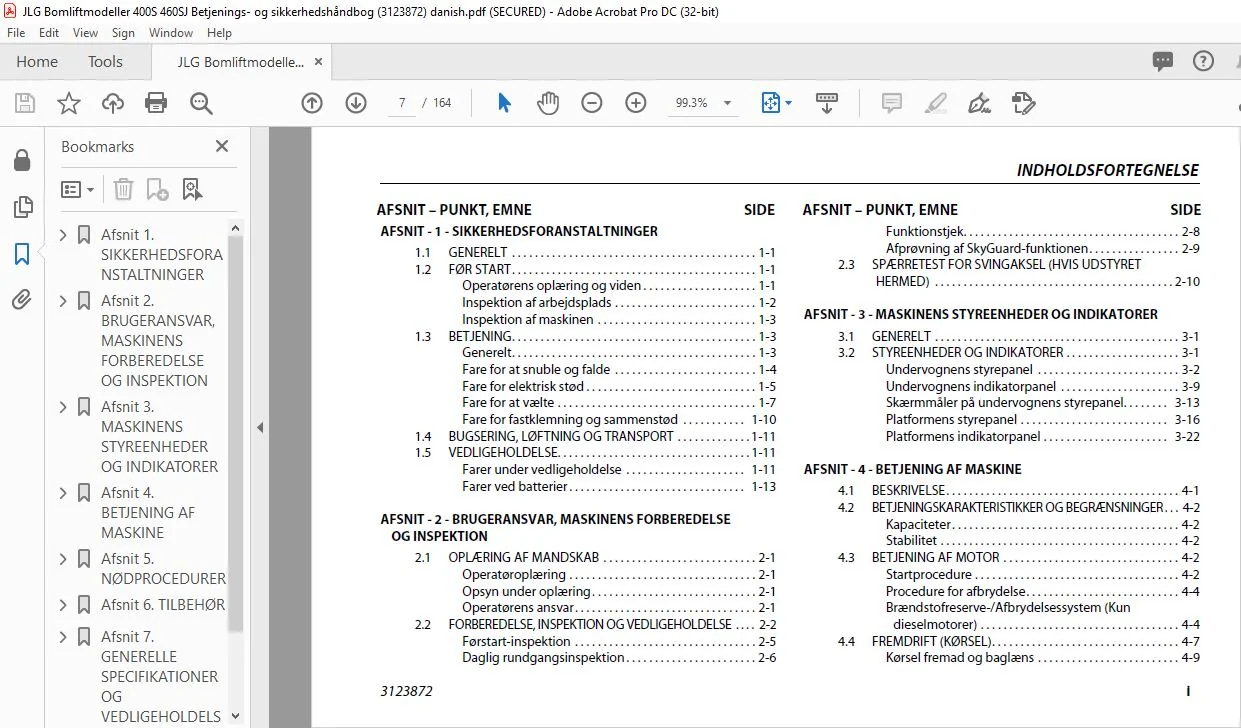Click the page number input field
The width and height of the screenshot is (1241, 728).
point(401,103)
